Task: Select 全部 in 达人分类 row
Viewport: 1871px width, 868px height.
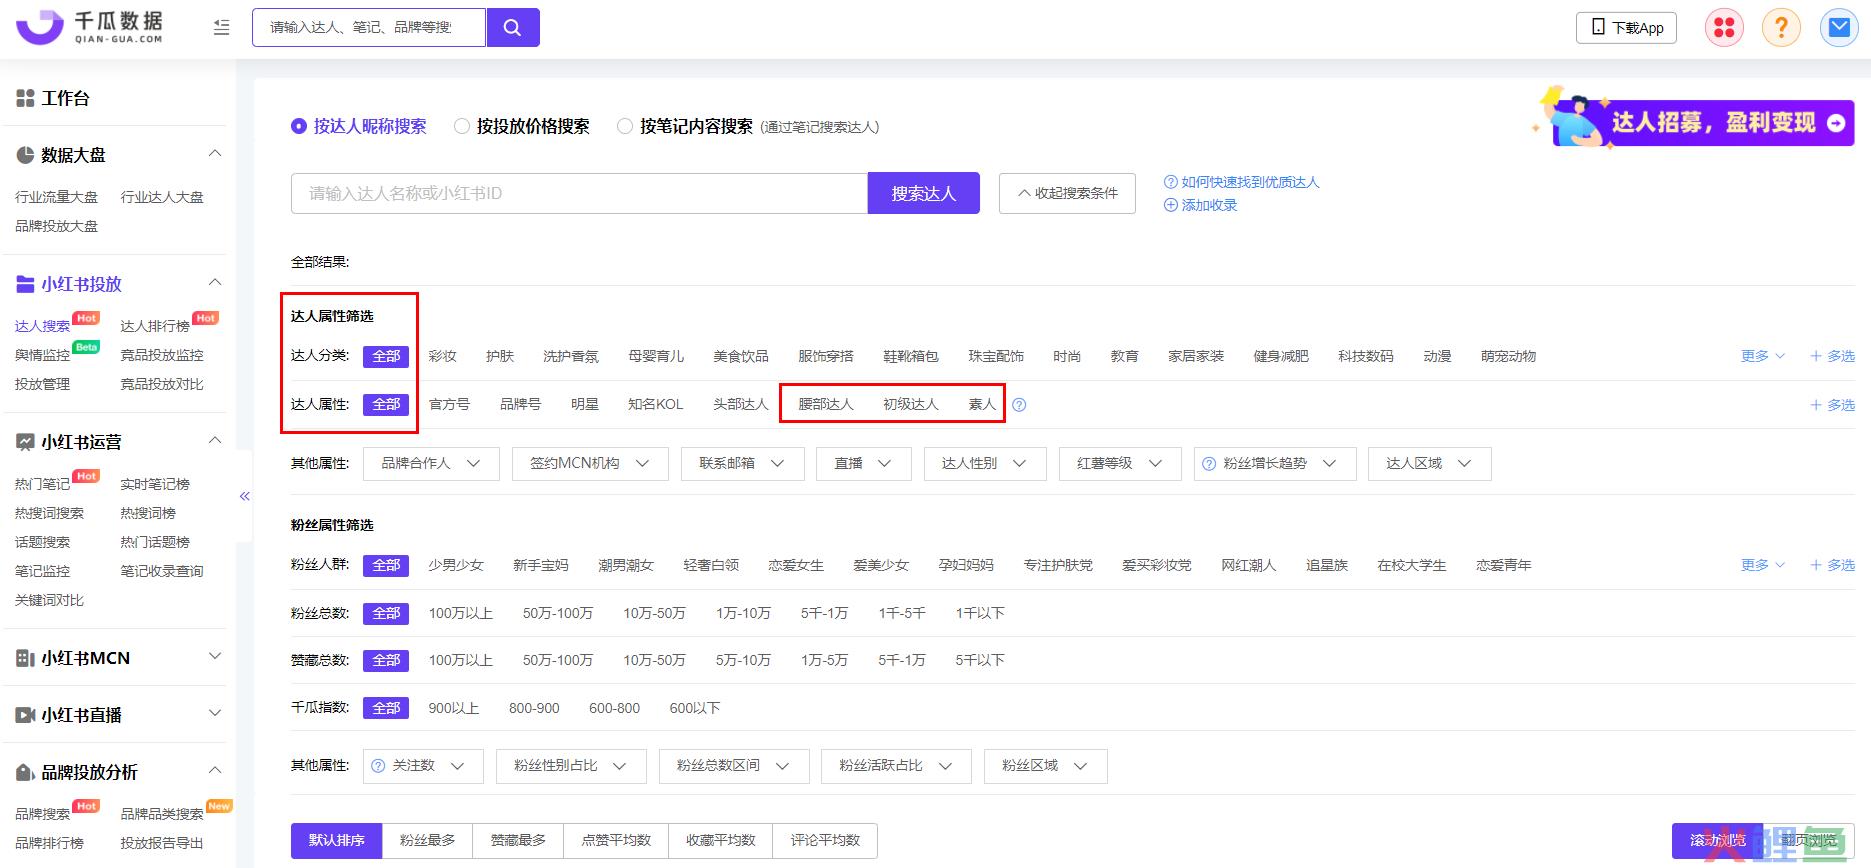Action: 386,356
